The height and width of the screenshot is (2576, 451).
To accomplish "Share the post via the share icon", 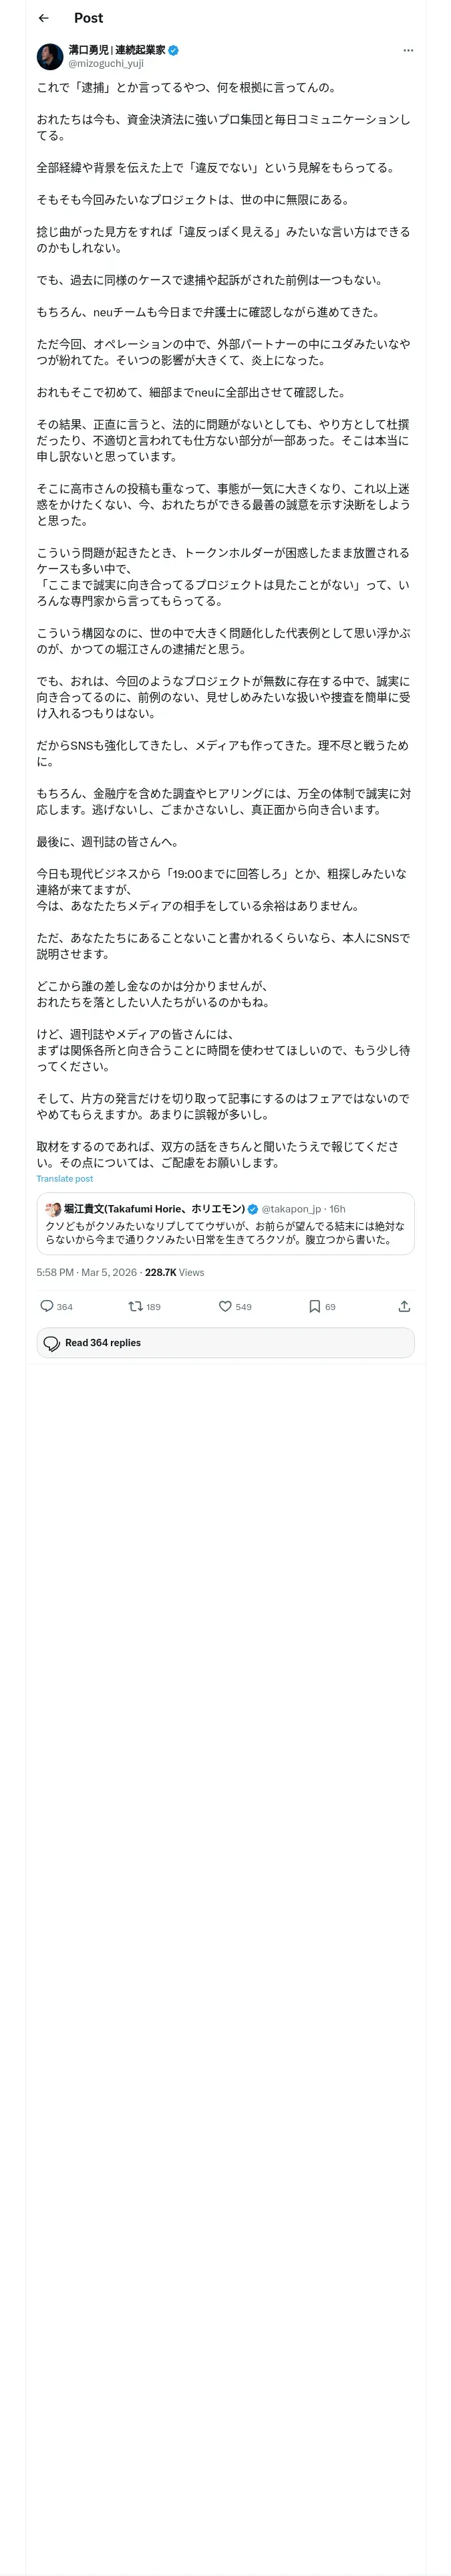I will pos(404,1306).
